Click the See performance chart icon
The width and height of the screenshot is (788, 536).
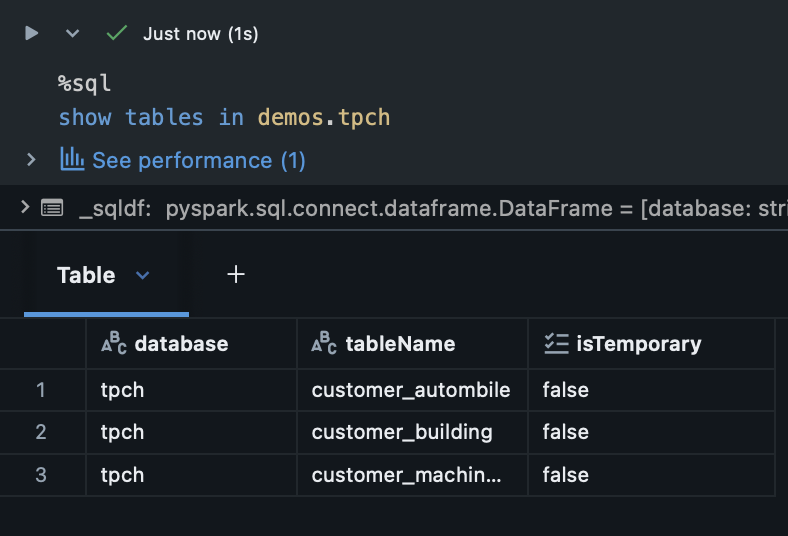pos(72,159)
